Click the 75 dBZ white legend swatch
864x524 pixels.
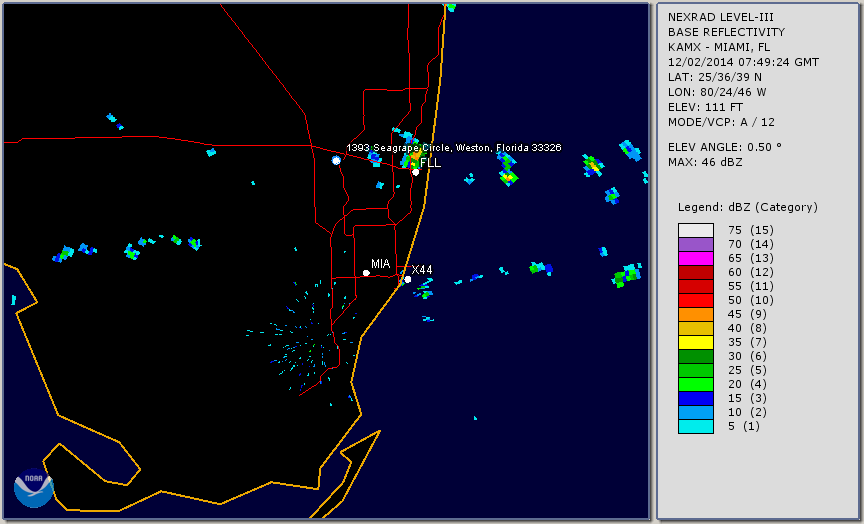[x=696, y=230]
